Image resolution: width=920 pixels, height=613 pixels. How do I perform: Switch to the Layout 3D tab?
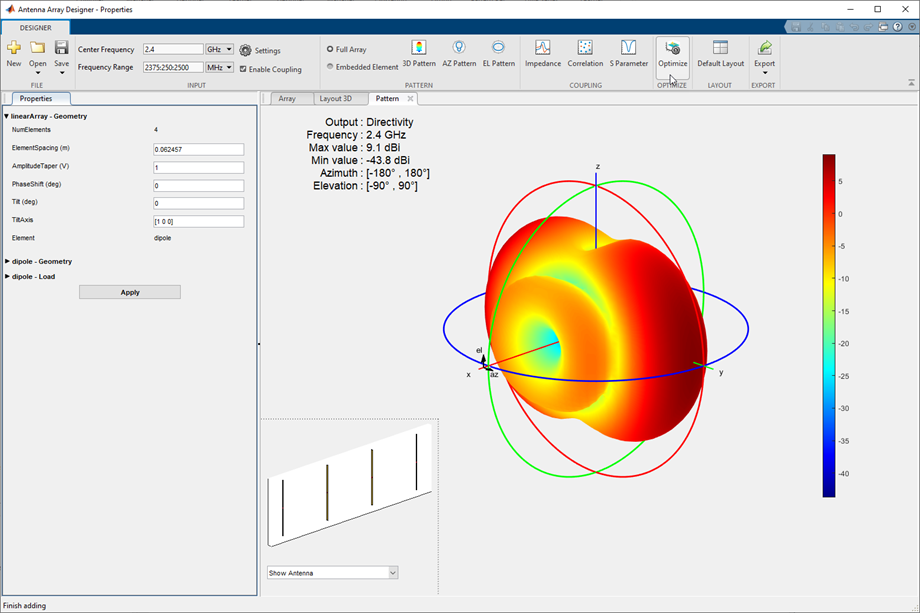(335, 99)
